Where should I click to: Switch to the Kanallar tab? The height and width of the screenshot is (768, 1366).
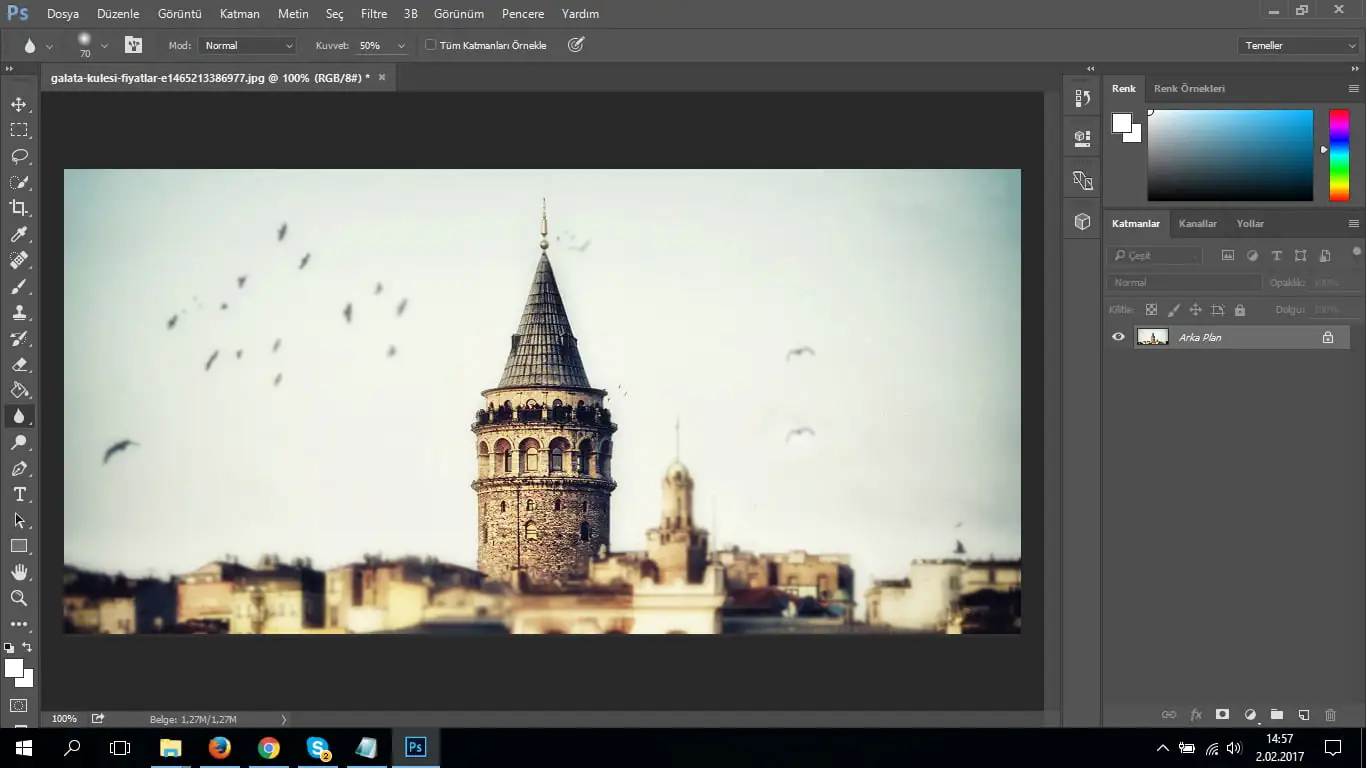[1197, 223]
